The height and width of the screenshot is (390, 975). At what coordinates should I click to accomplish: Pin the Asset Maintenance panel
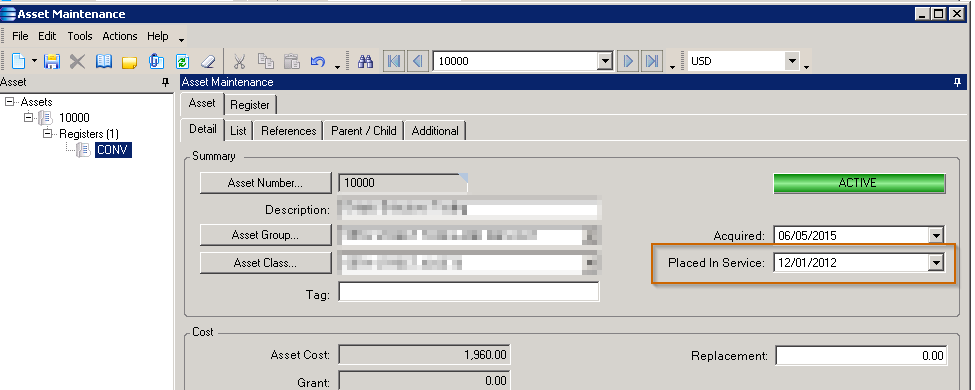957,82
